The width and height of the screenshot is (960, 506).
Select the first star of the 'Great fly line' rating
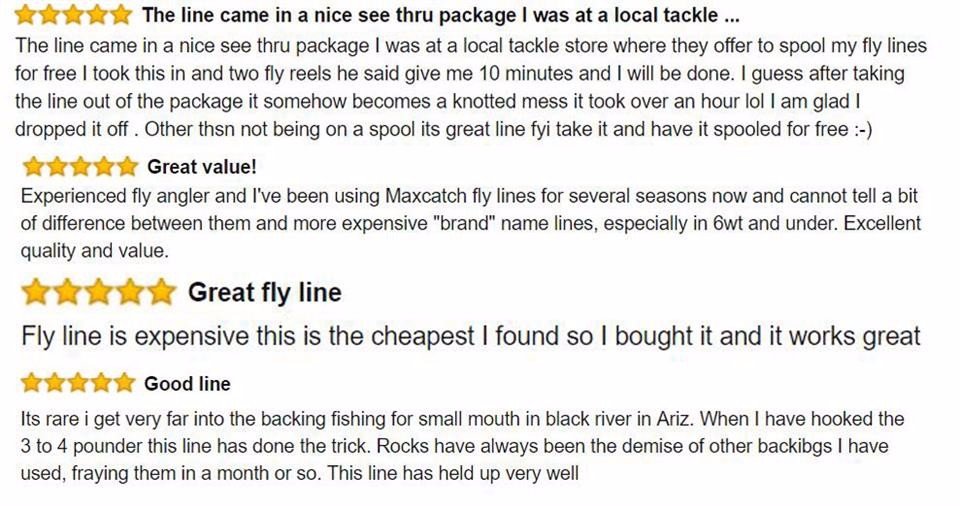tap(37, 293)
